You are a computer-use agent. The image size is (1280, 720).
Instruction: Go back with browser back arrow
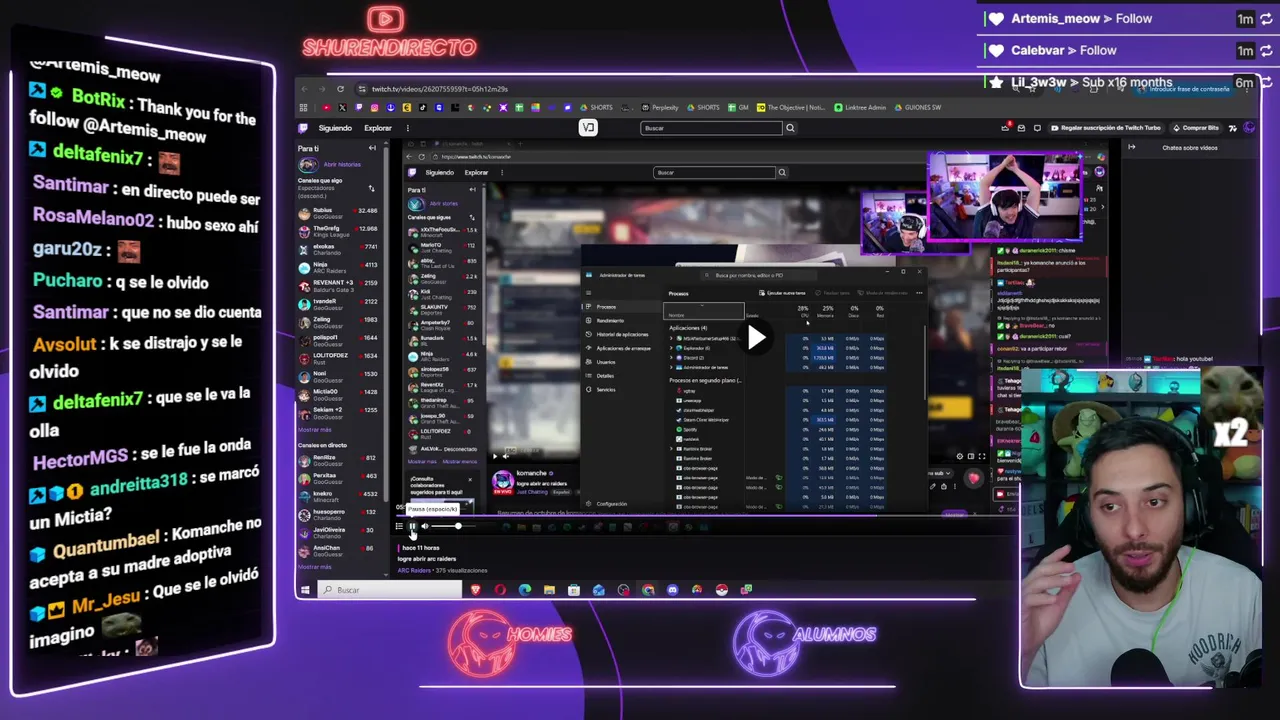point(305,89)
